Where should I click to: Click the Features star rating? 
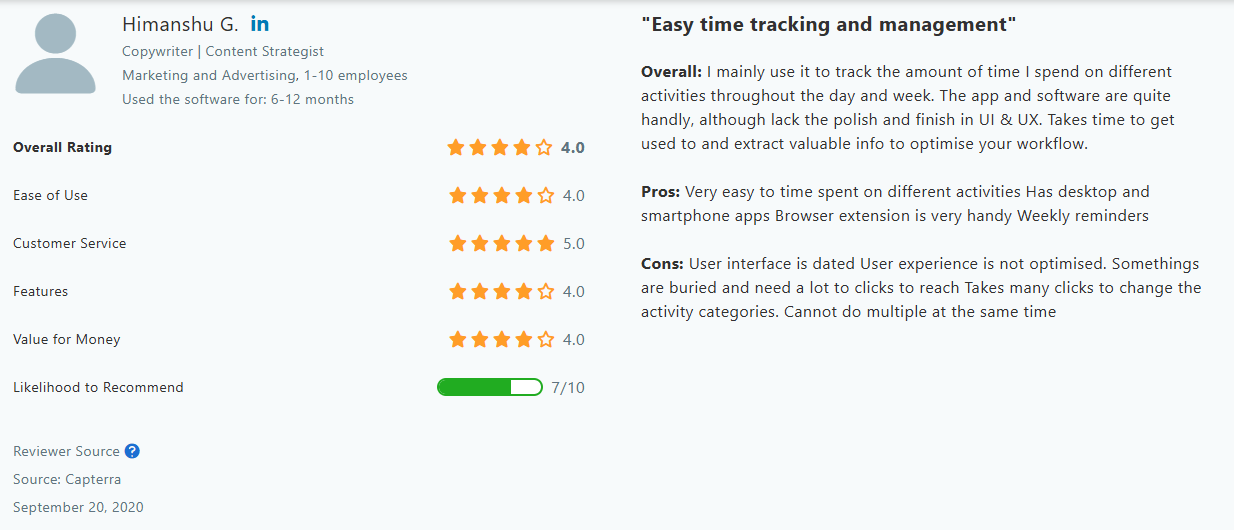[x=501, y=292]
